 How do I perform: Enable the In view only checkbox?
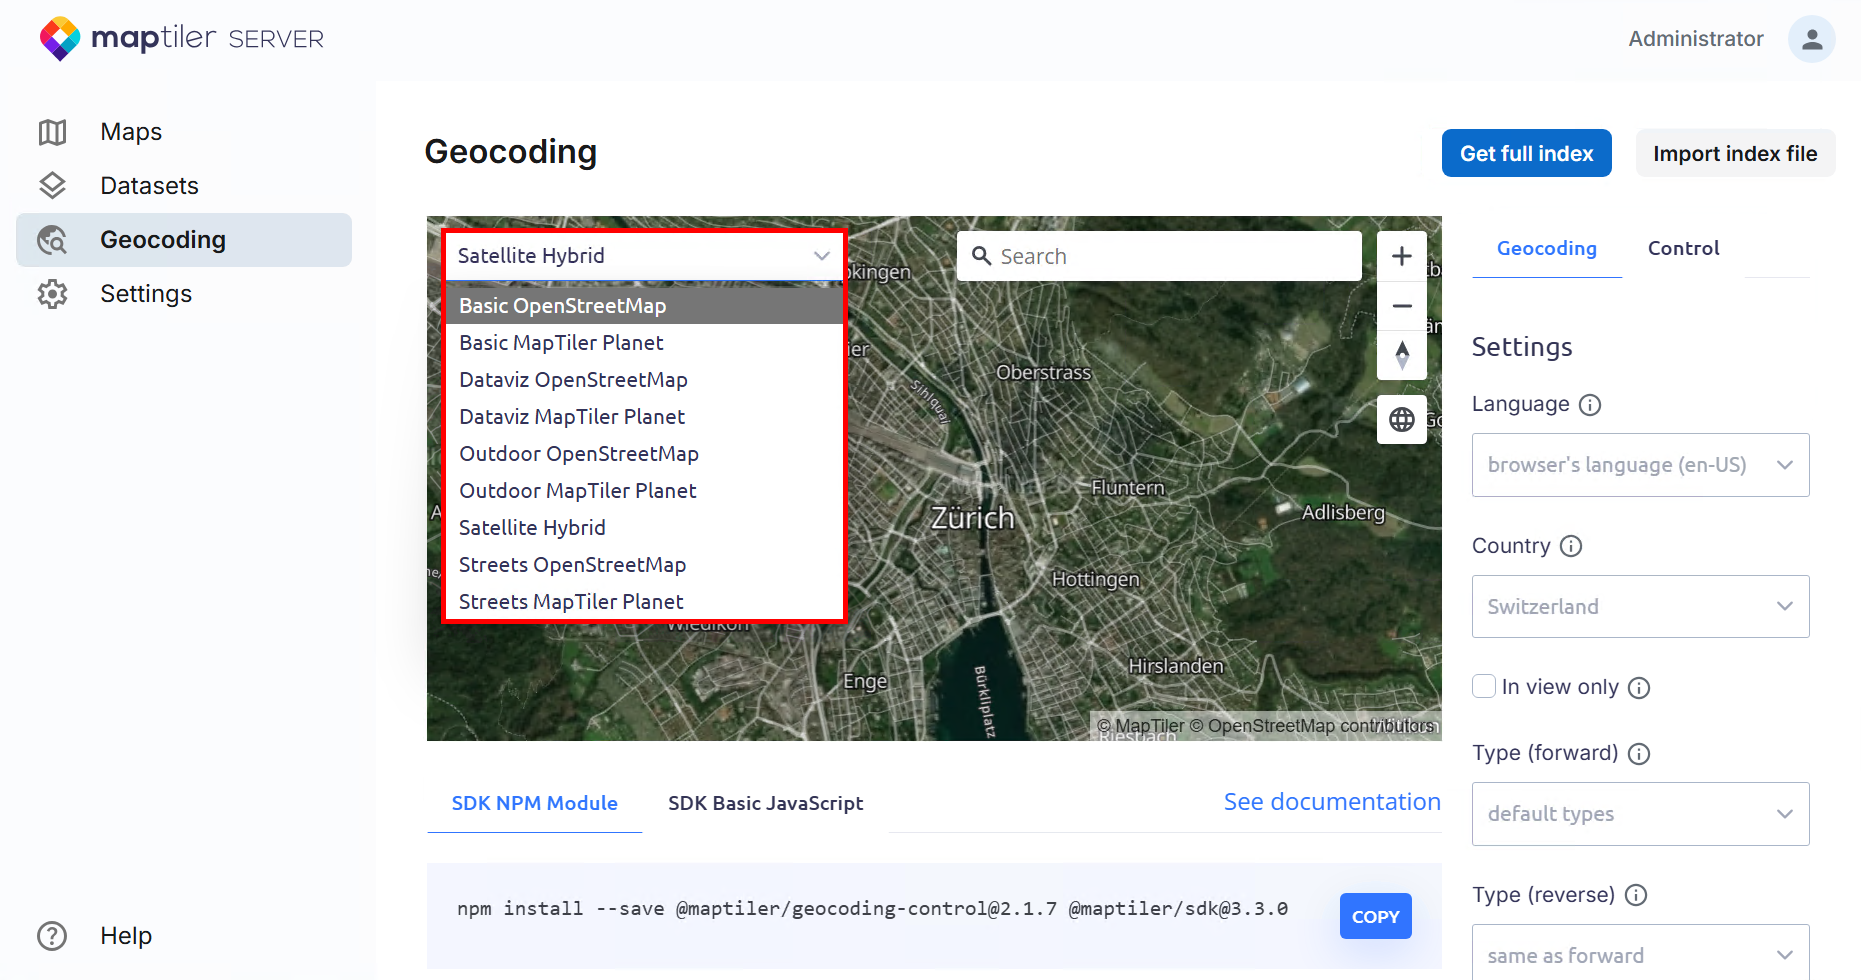1484,687
